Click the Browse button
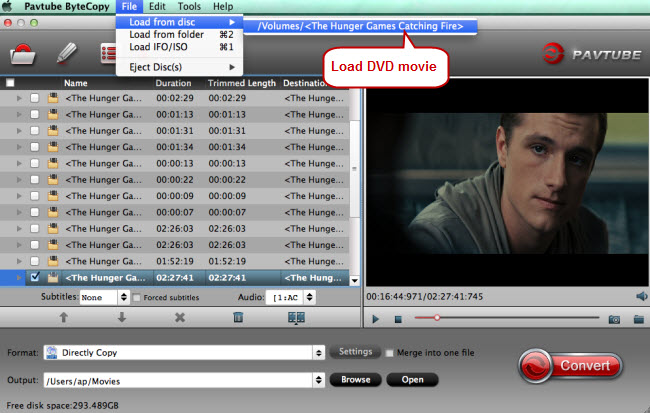Screen dimensions: 650x413 (x=356, y=379)
